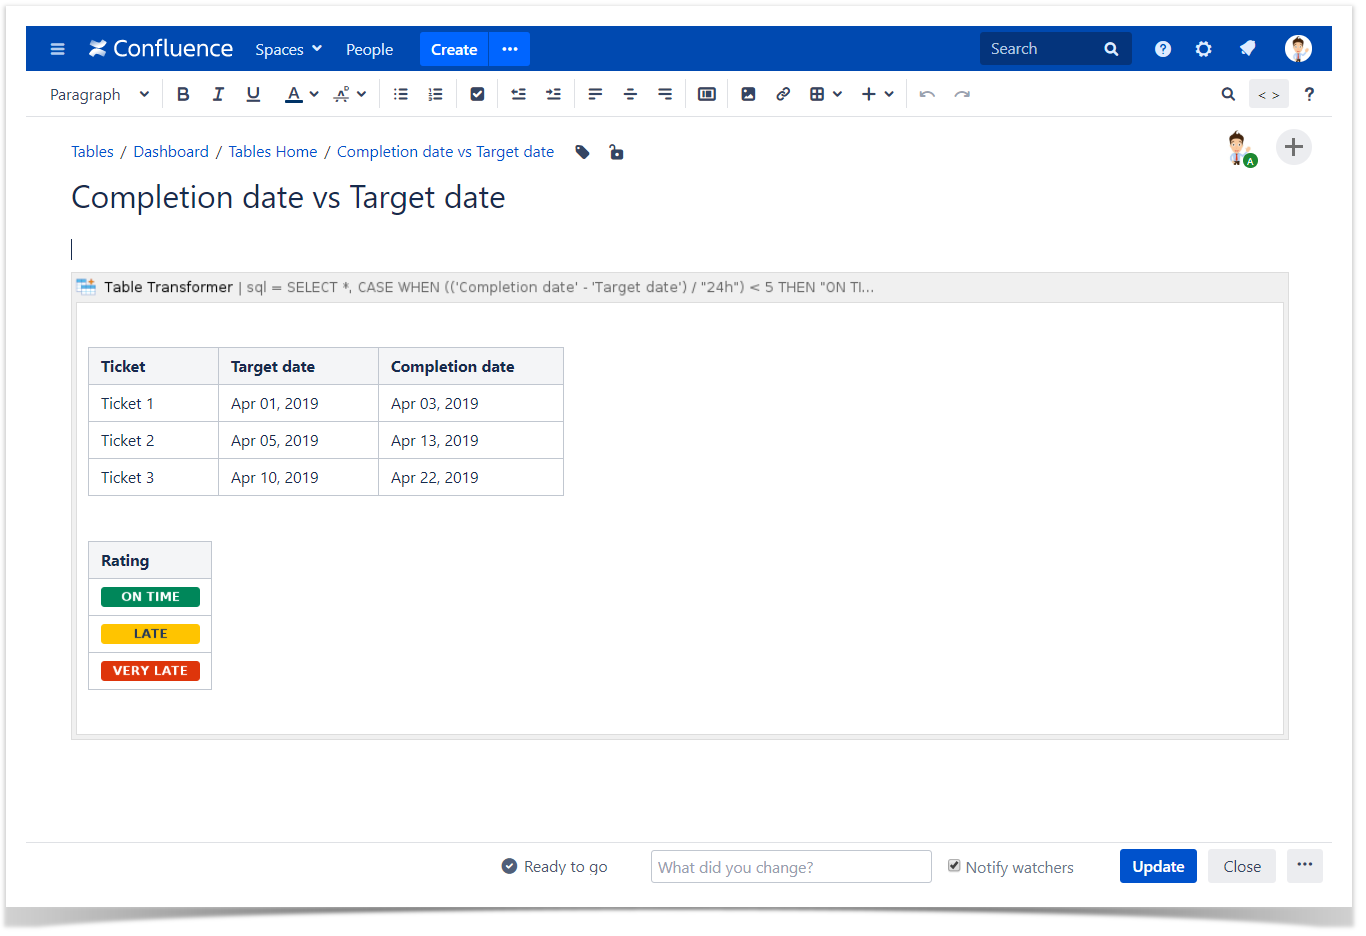The width and height of the screenshot is (1366, 936).
Task: Insert an image or file
Action: (748, 94)
